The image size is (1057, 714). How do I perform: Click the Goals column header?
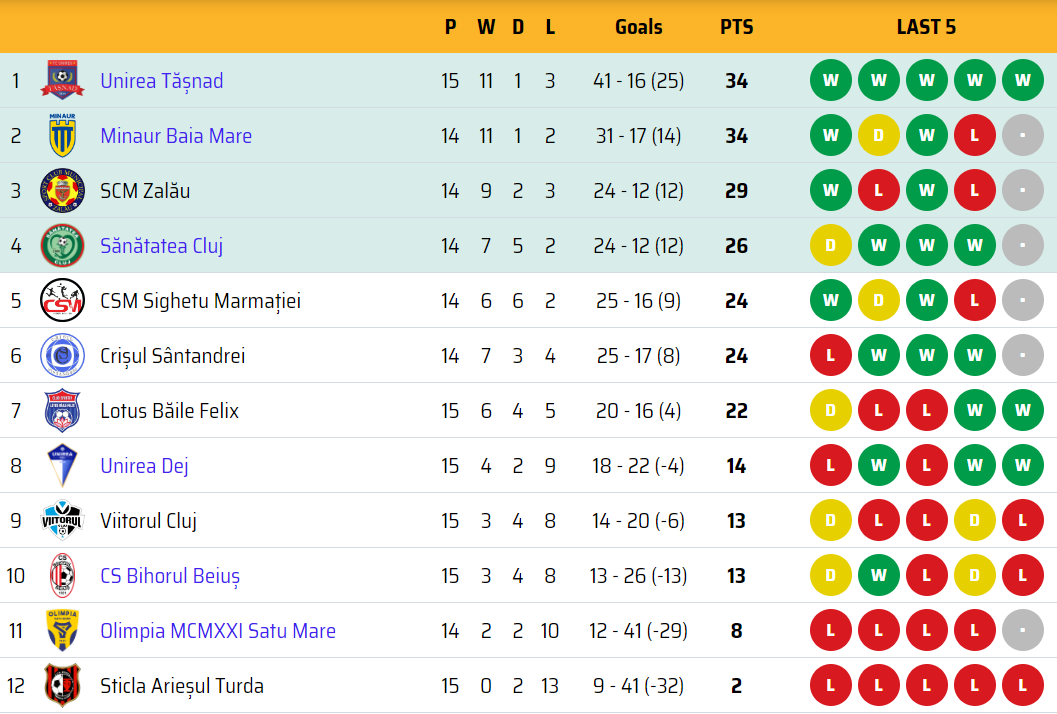639,27
